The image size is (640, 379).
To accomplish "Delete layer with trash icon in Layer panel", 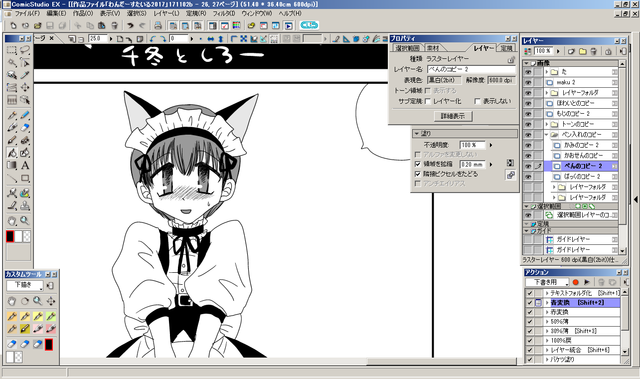I will pyautogui.click(x=594, y=51).
